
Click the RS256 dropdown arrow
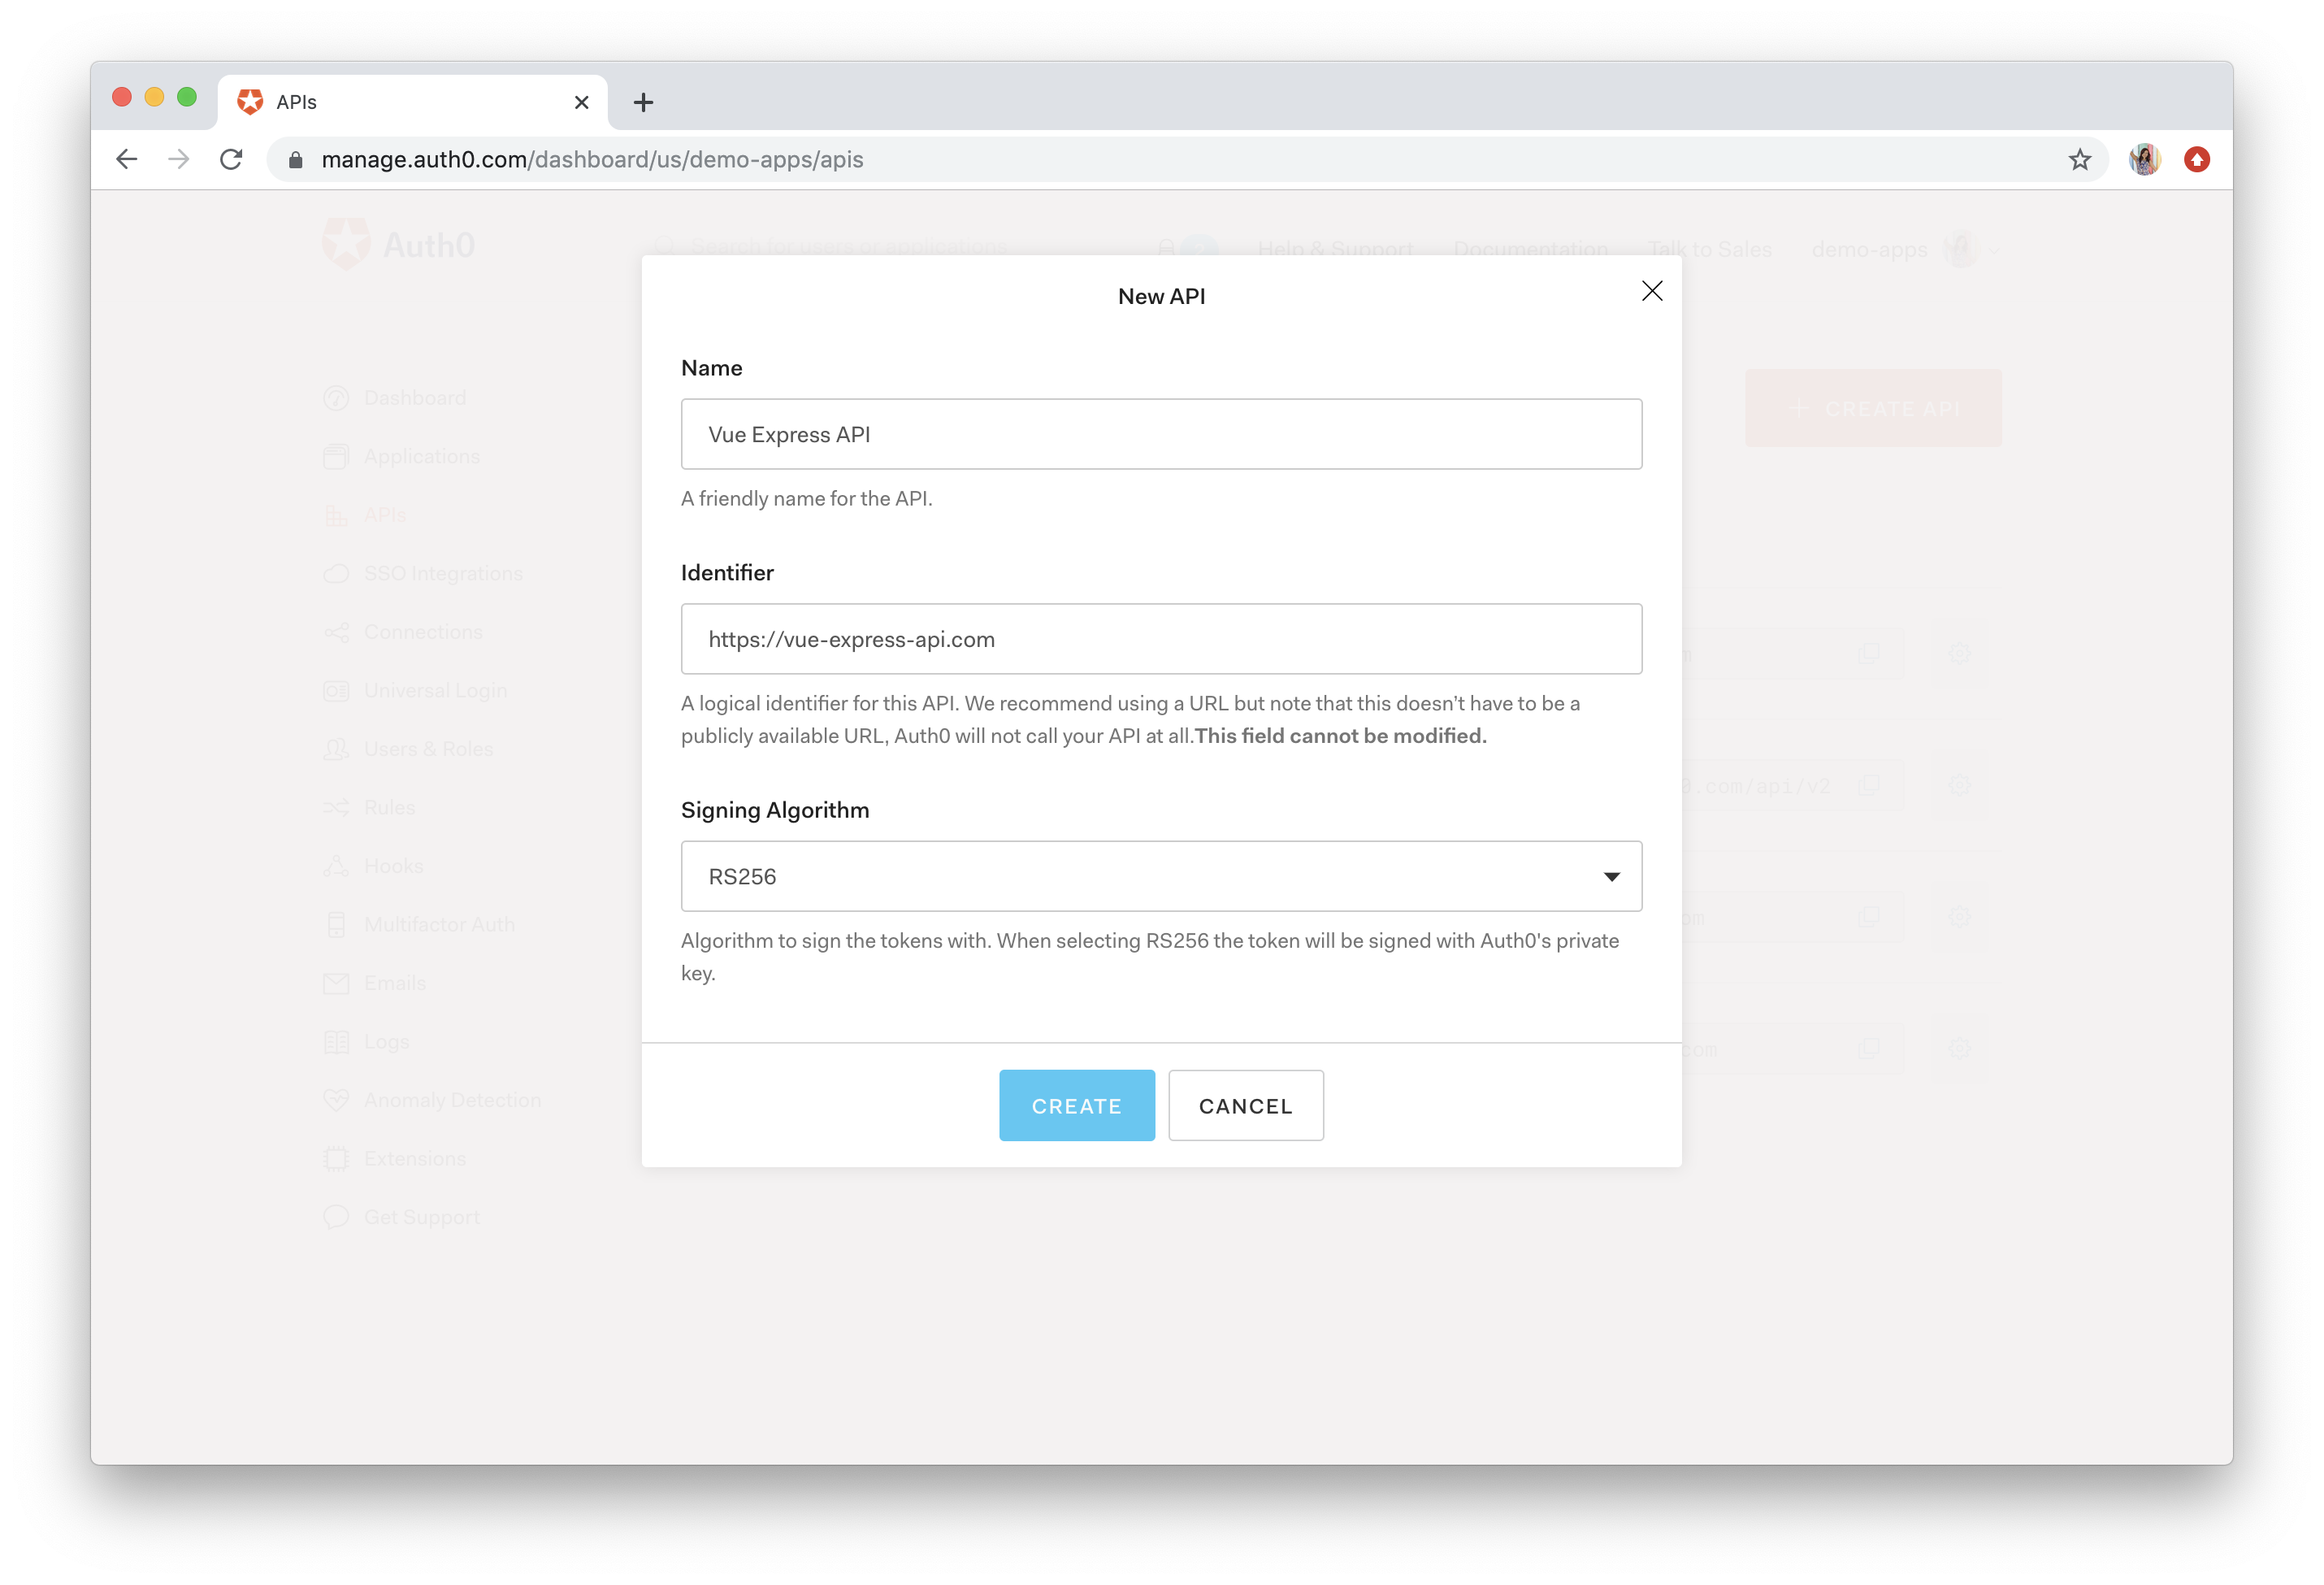(x=1611, y=877)
